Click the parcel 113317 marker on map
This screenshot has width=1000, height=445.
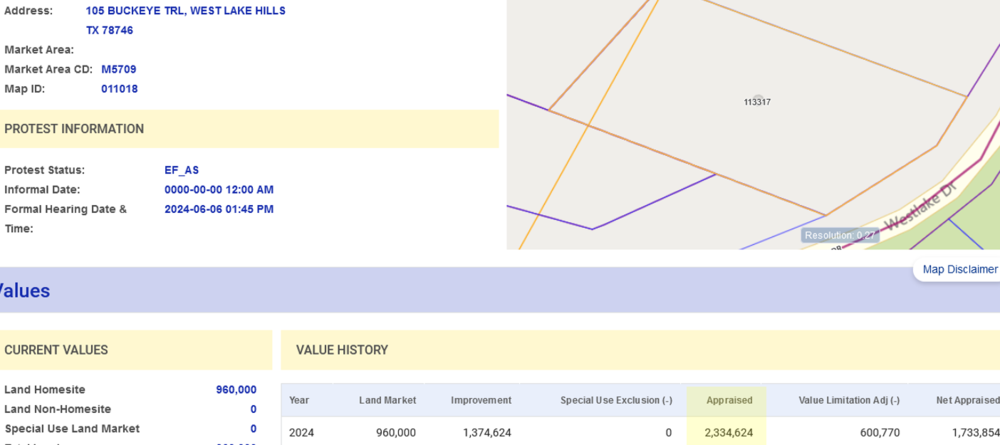click(x=757, y=101)
